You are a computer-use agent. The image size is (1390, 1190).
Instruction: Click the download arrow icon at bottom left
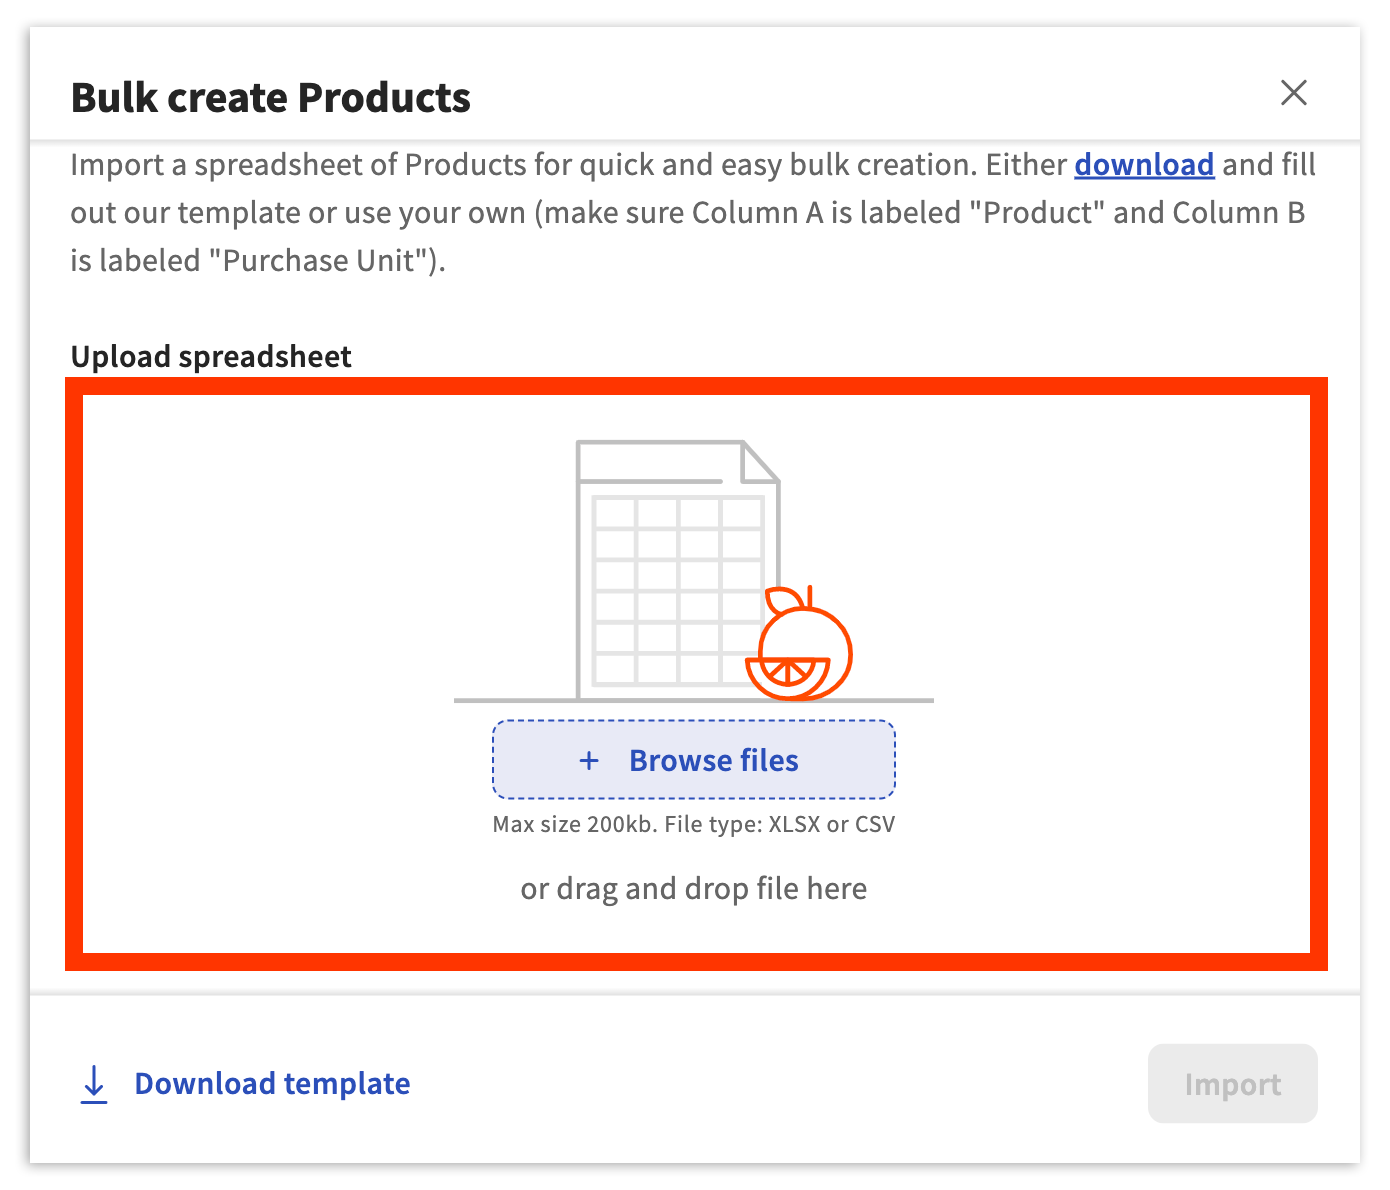click(94, 1084)
